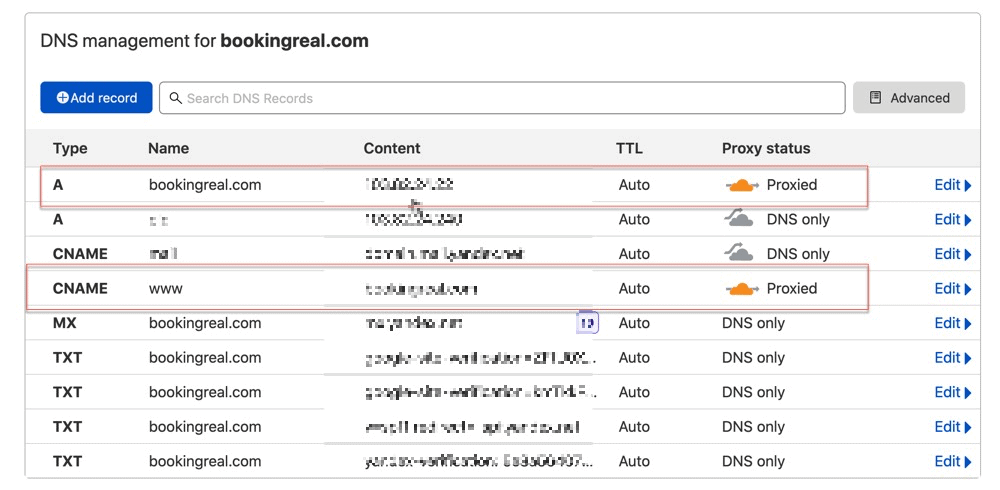
Task: Open Edit for the MX record
Action: click(953, 323)
